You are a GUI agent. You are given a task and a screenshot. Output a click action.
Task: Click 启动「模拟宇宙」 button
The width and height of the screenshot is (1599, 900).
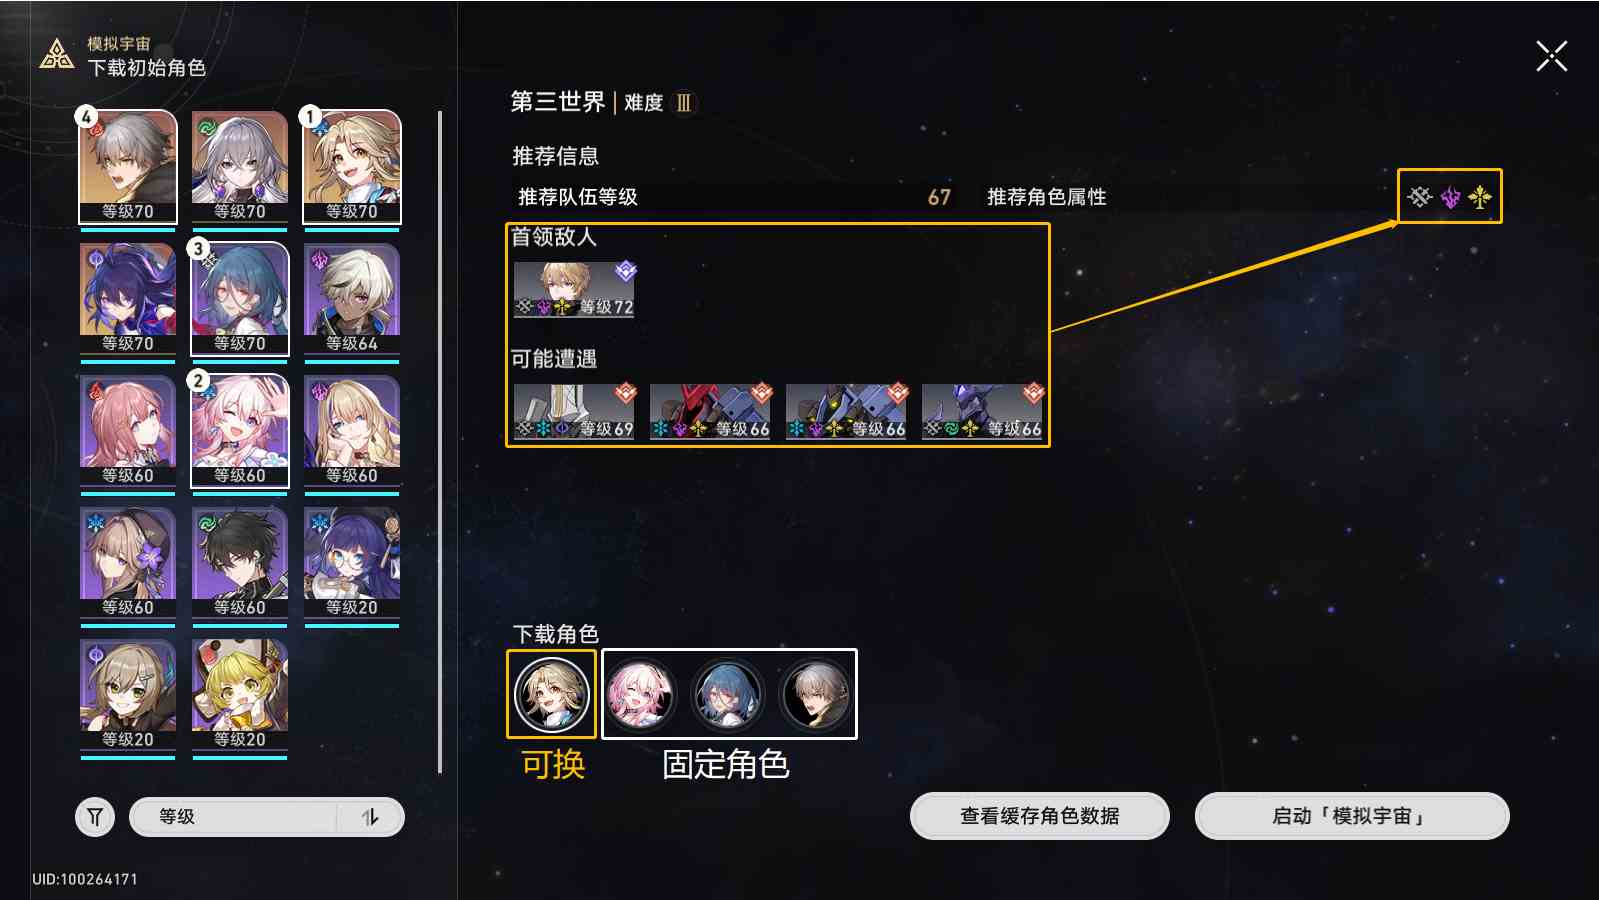[1352, 816]
